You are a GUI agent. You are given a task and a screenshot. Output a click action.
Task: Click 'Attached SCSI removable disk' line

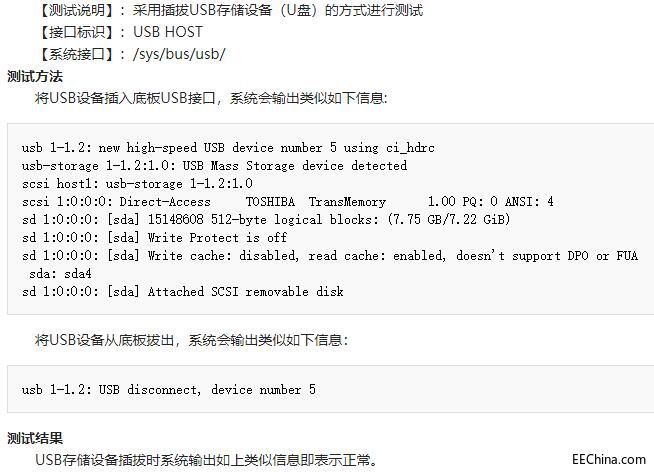point(183,291)
